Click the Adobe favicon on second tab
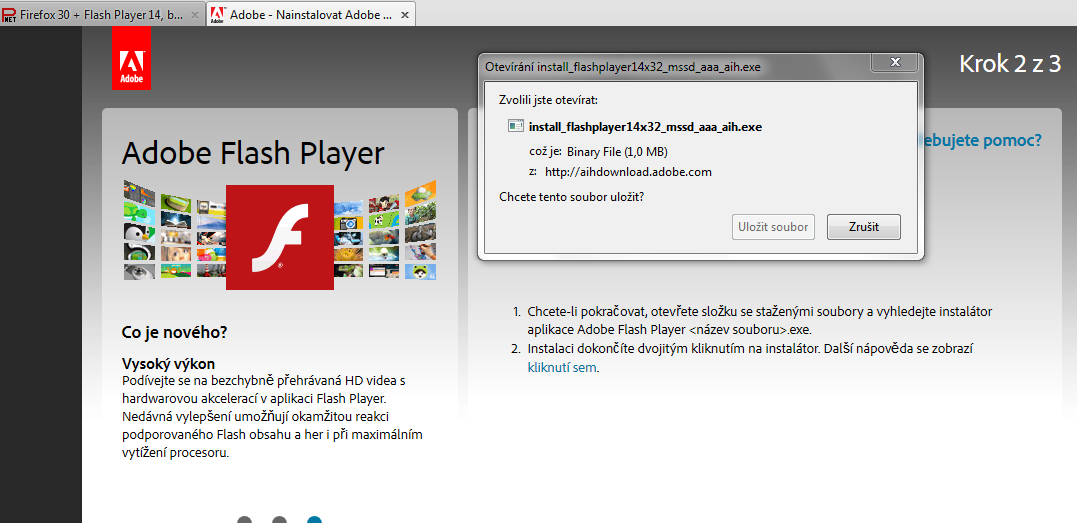Viewport: 1077px width, 523px height. 218,14
